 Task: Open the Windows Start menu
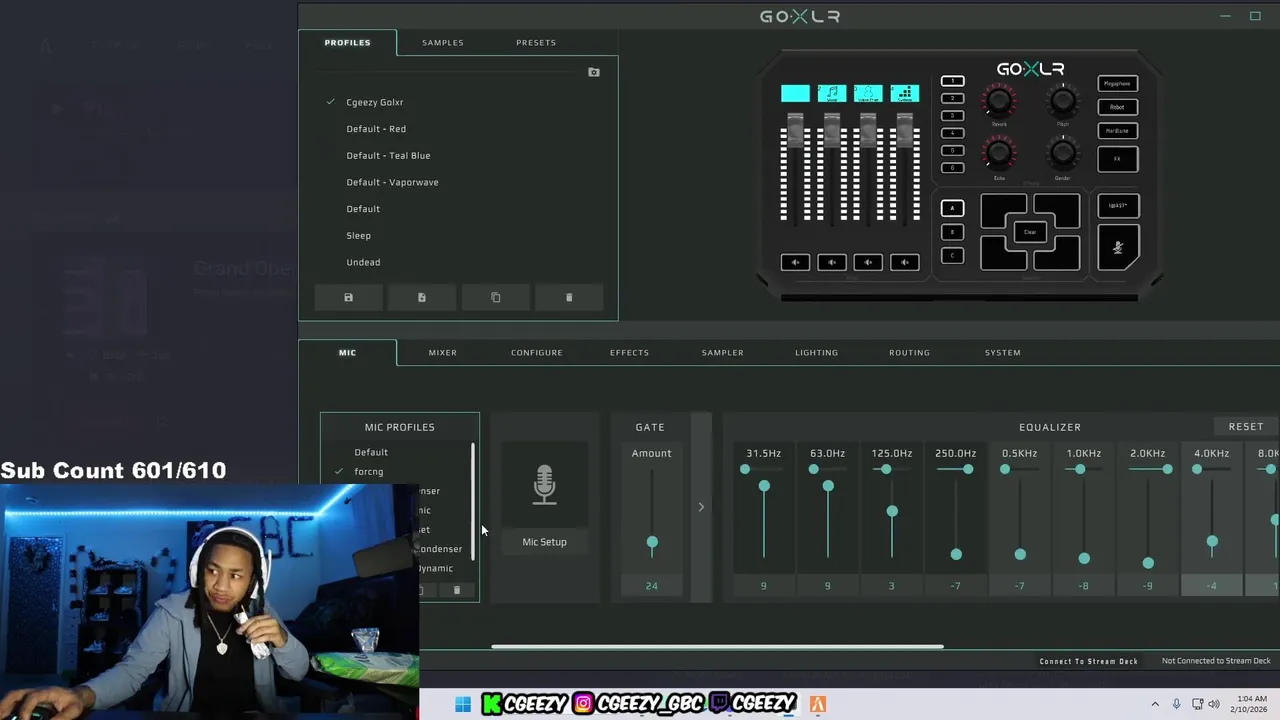[x=463, y=704]
